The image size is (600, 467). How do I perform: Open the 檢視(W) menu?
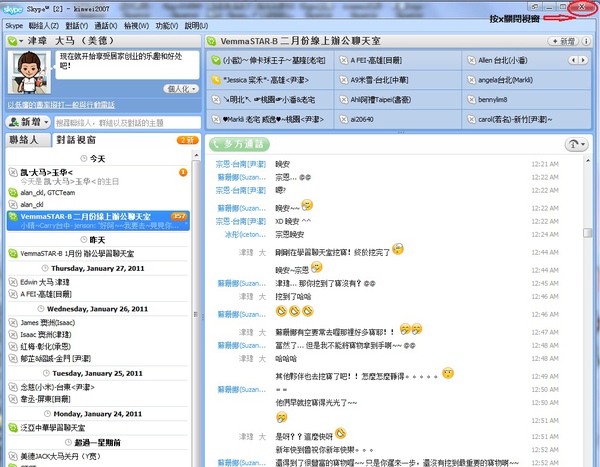pos(136,26)
